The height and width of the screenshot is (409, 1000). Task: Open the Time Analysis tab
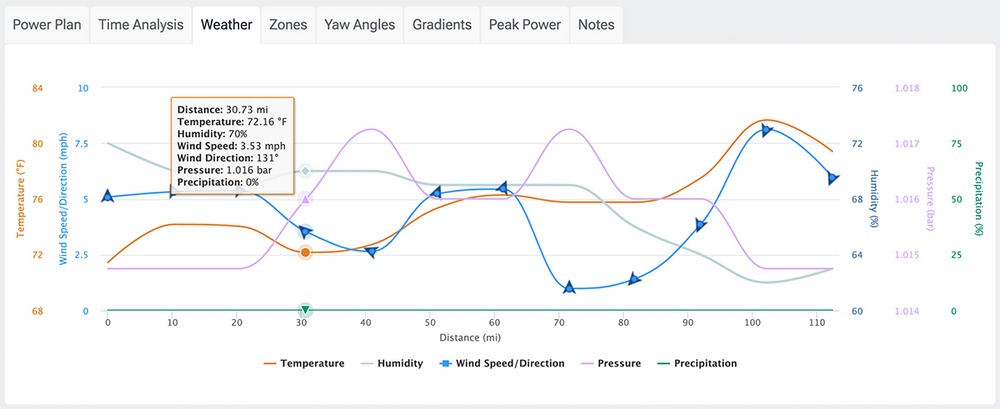[x=141, y=25]
